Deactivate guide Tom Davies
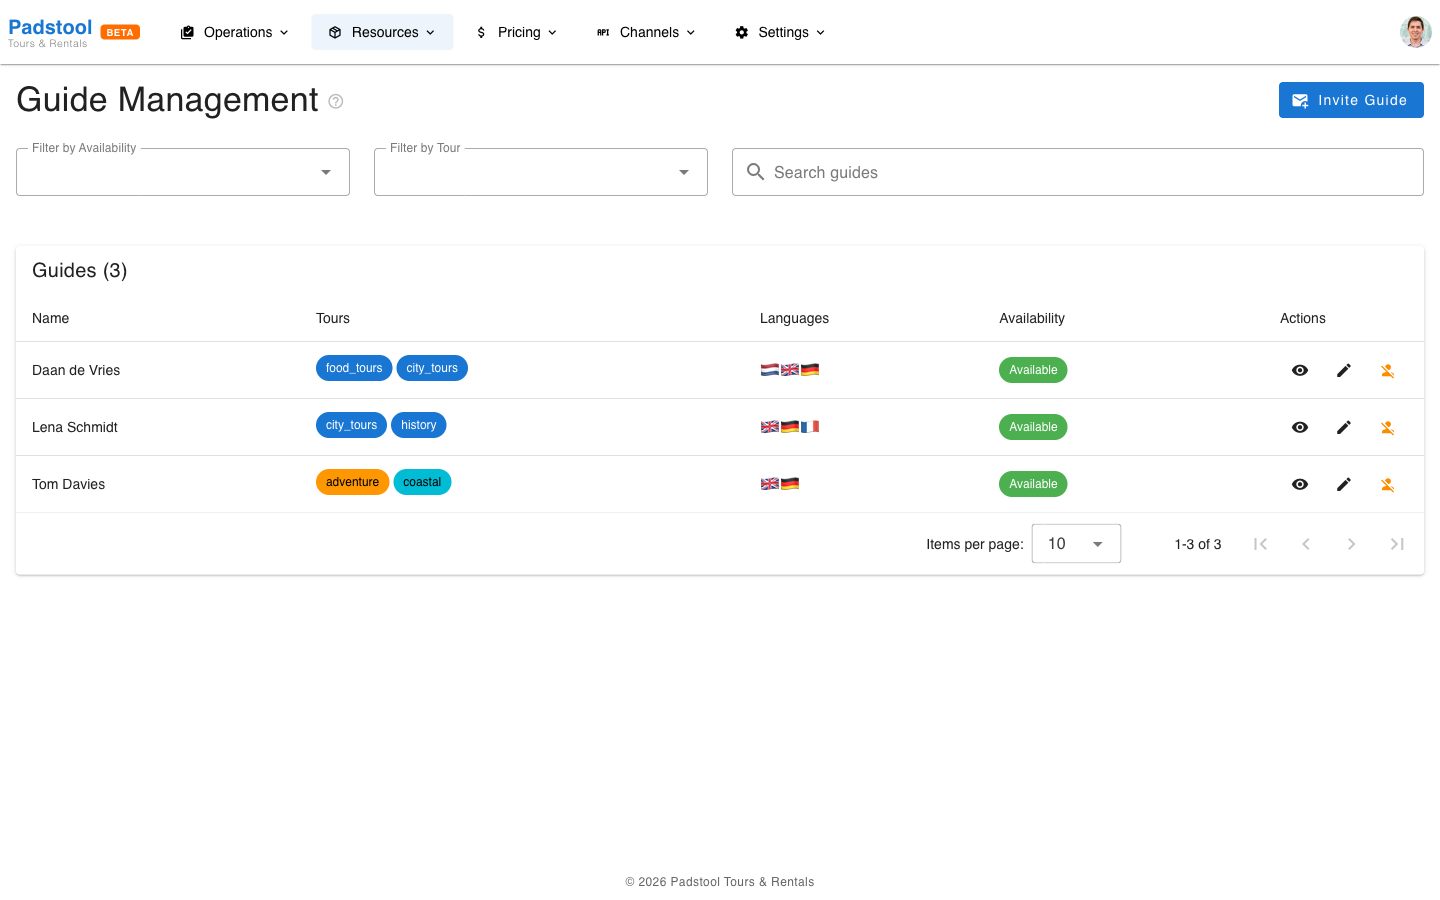Screen dimensions: 1440x900 1388,484
